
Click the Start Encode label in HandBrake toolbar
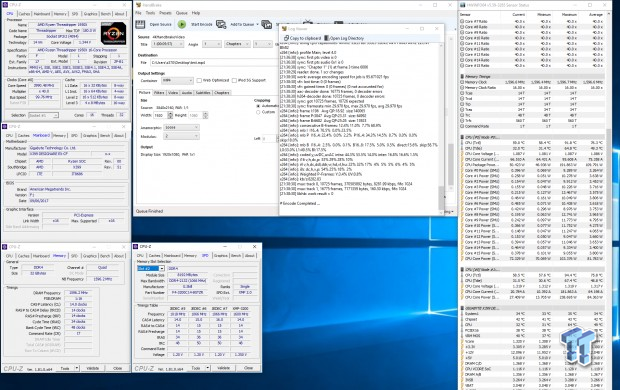(x=202, y=24)
